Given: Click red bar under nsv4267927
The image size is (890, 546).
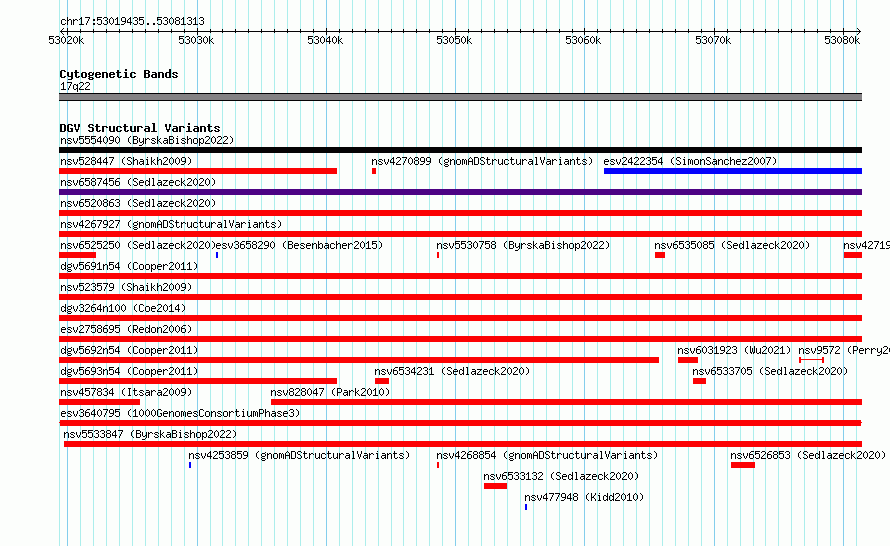Looking at the screenshot, I should click(460, 234).
